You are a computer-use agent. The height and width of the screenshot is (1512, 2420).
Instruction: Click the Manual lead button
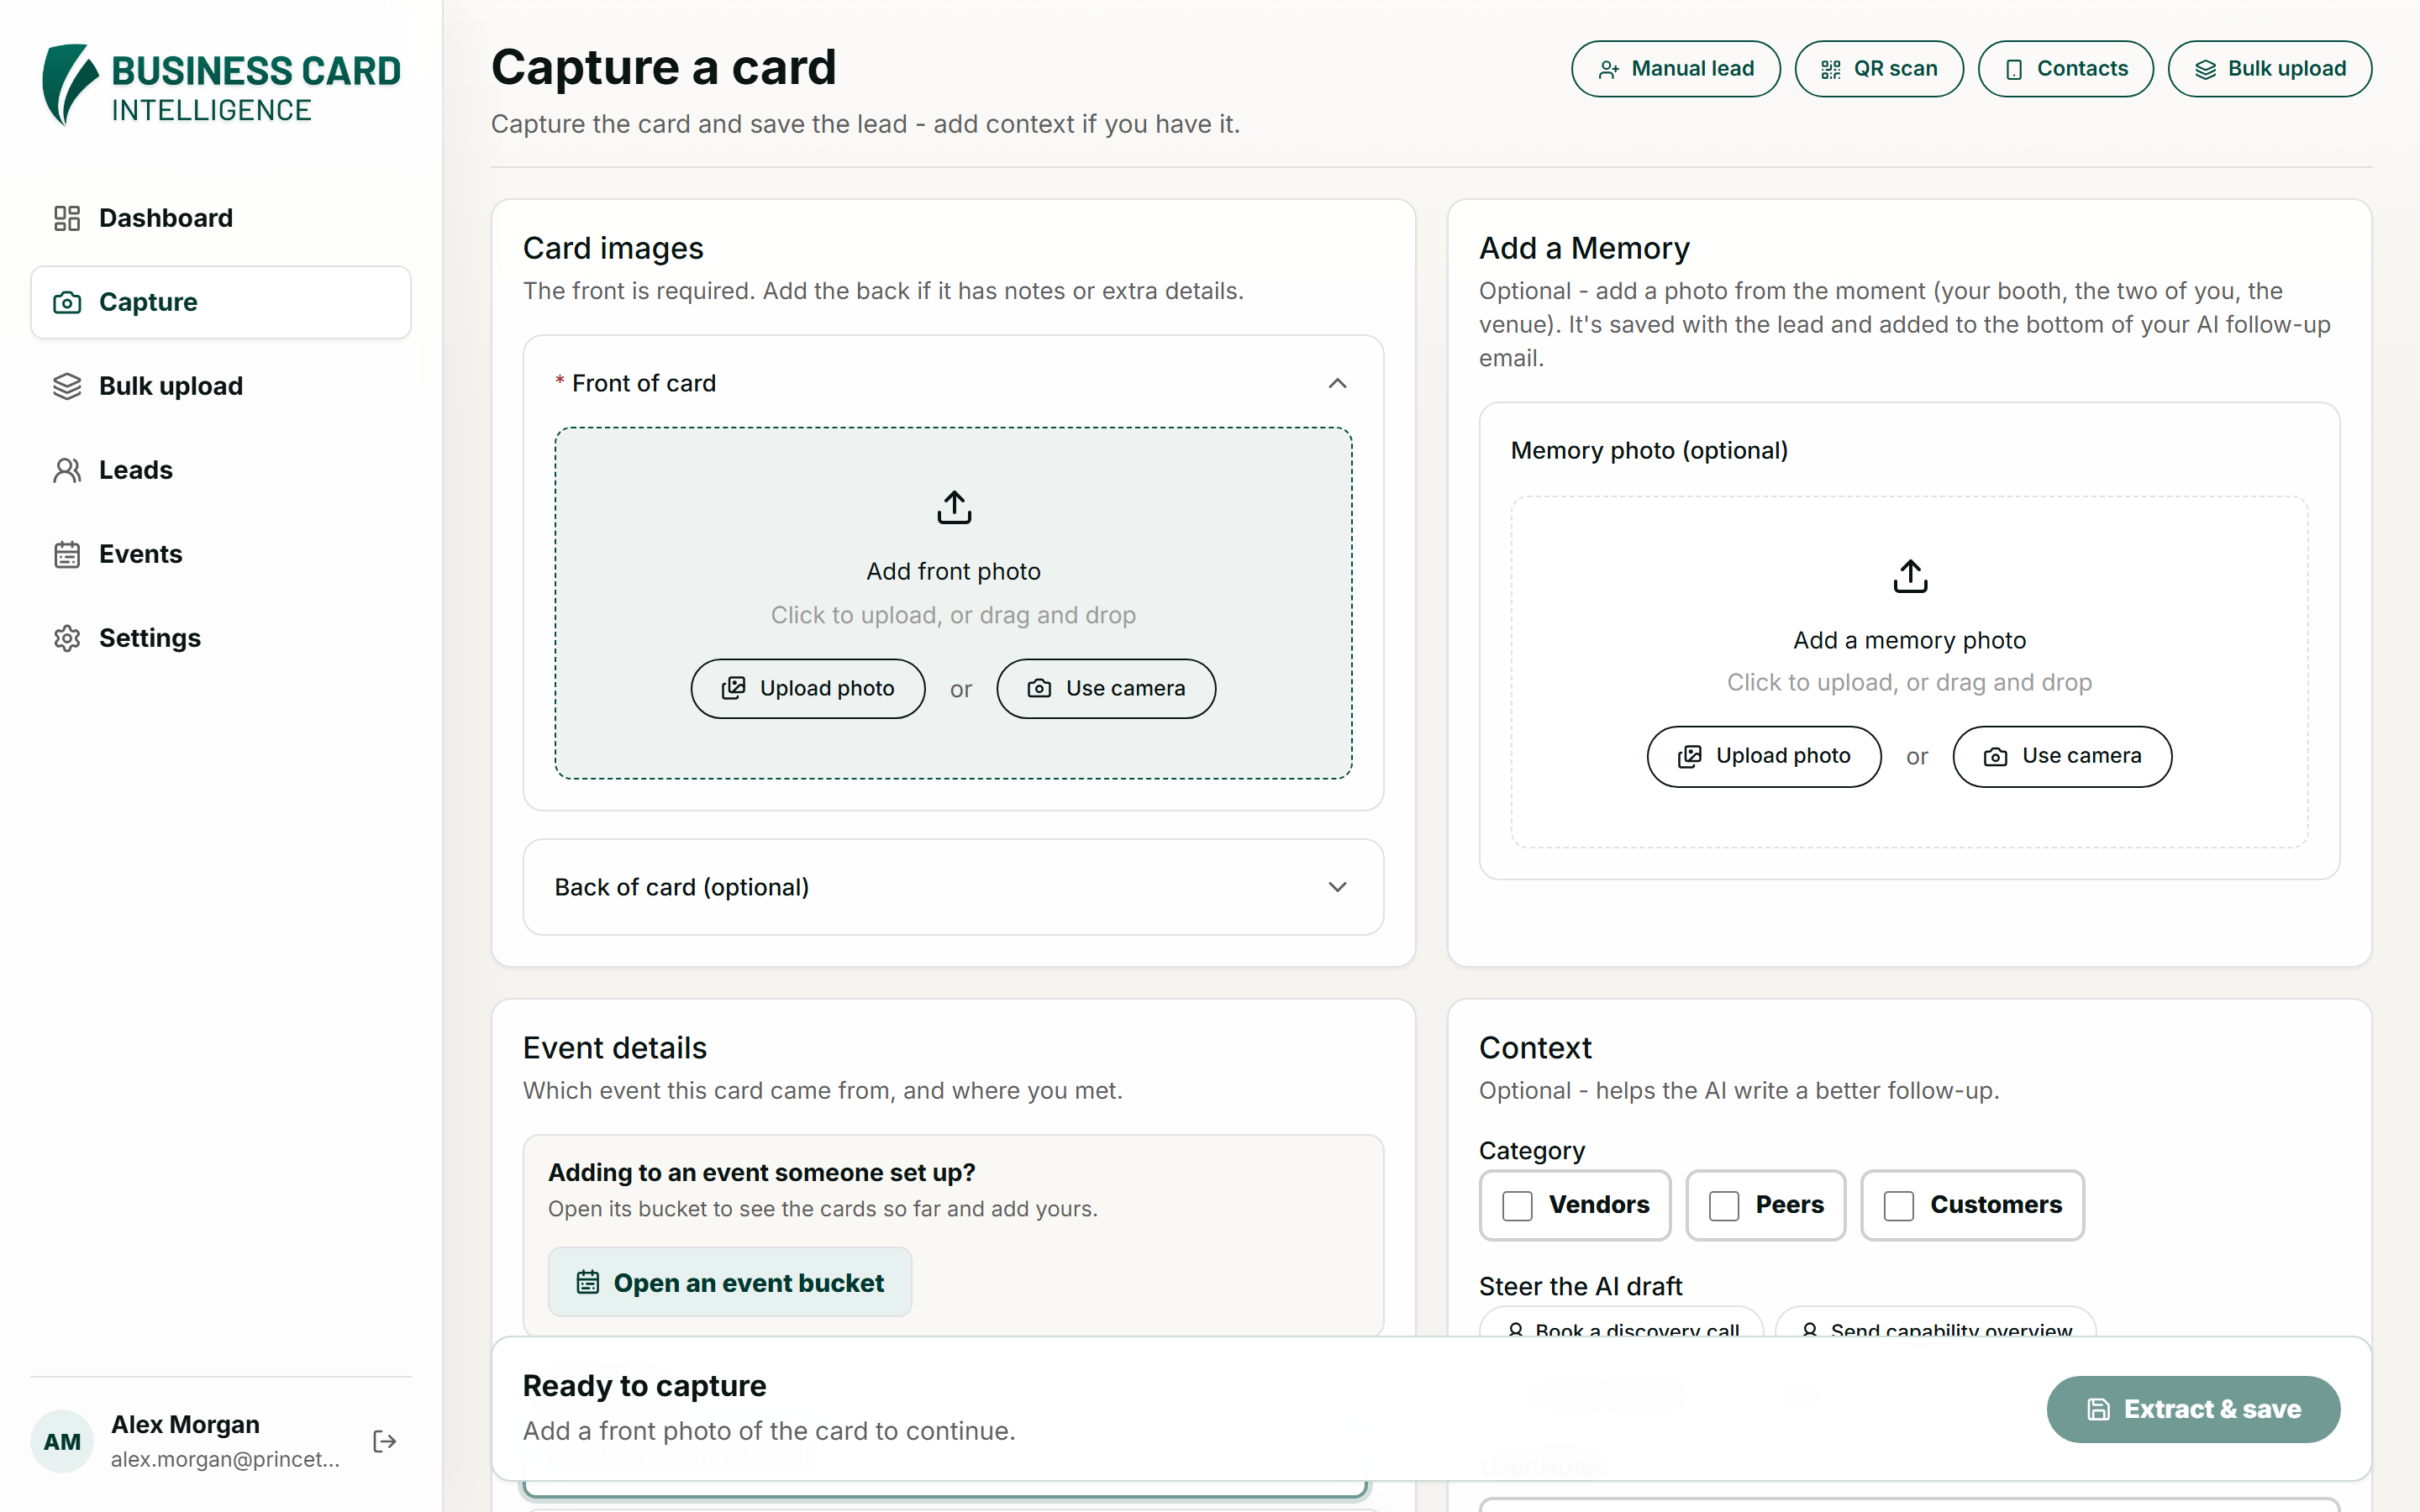point(1675,69)
